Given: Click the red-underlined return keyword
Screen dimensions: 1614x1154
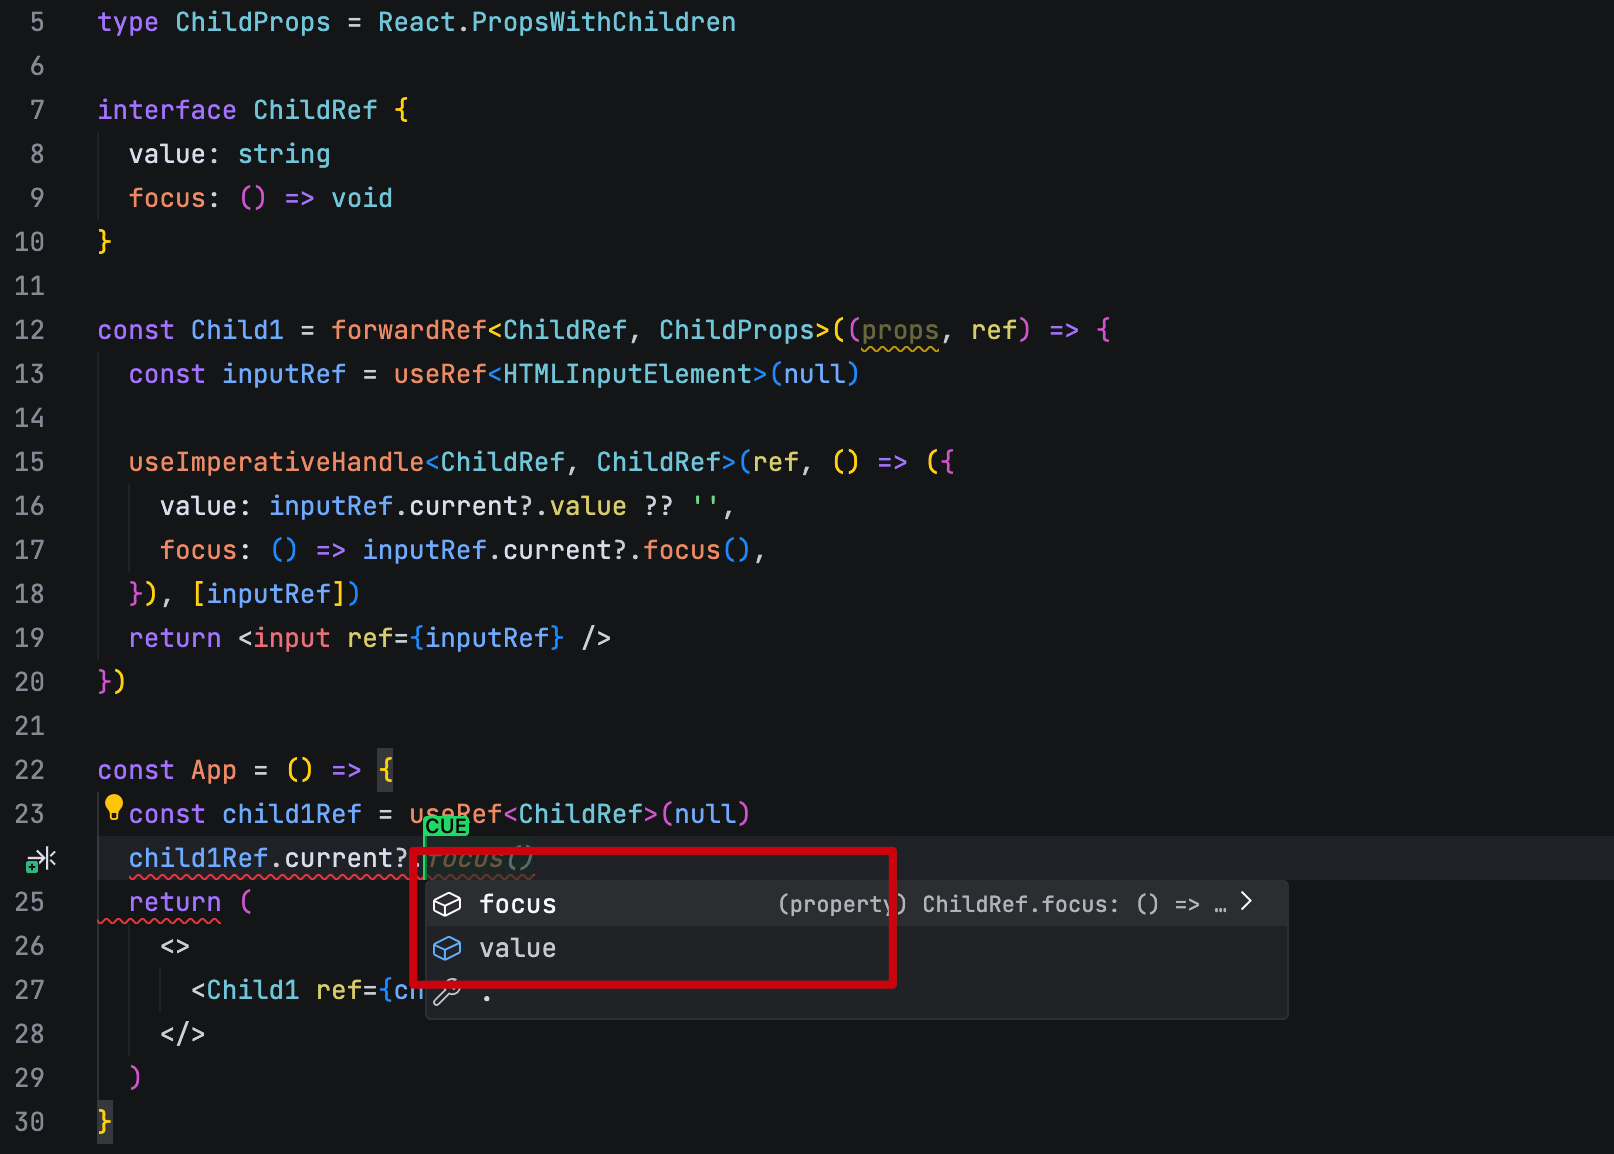Looking at the screenshot, I should 175,902.
